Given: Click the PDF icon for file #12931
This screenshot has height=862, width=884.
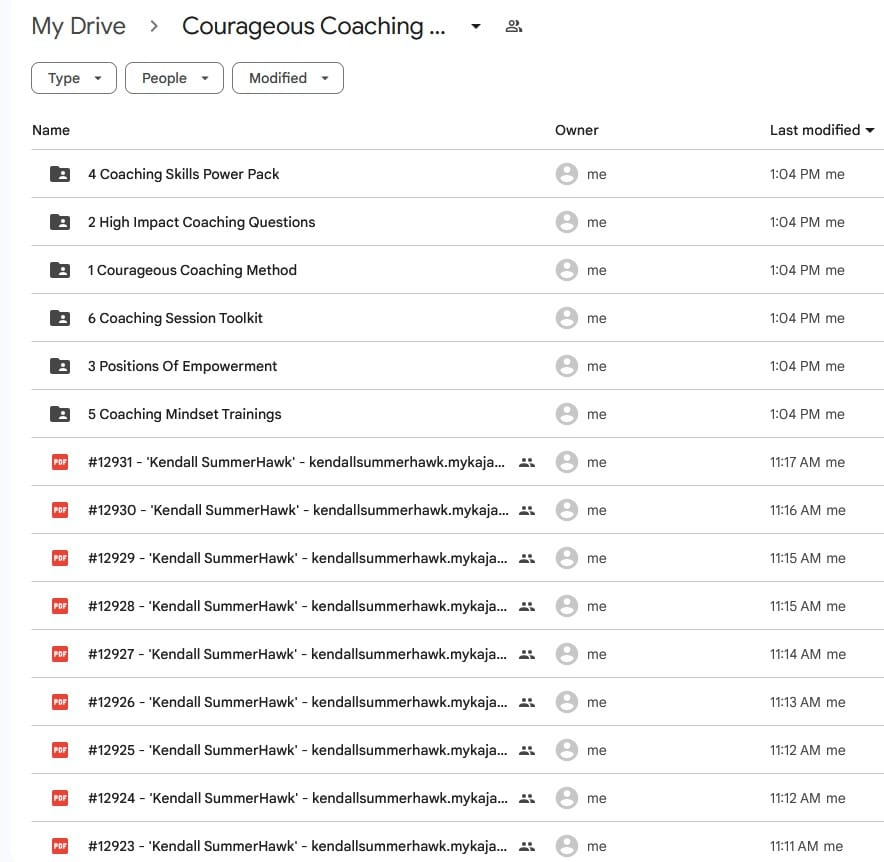Looking at the screenshot, I should coord(60,462).
